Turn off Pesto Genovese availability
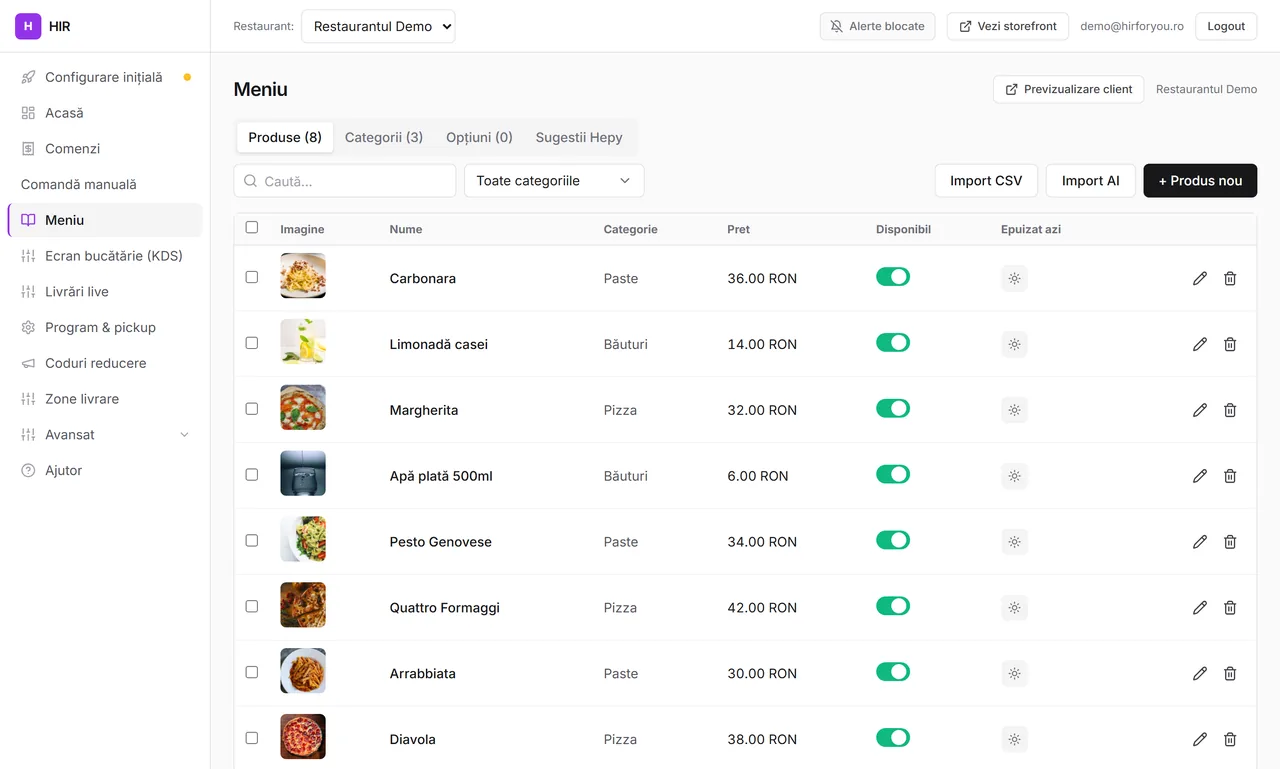The width and height of the screenshot is (1280, 769). click(893, 541)
